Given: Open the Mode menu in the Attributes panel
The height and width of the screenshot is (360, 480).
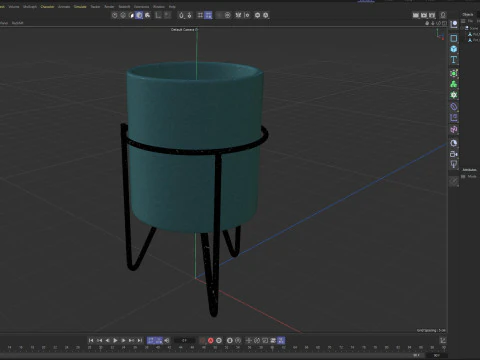Looking at the screenshot, I should point(472,177).
